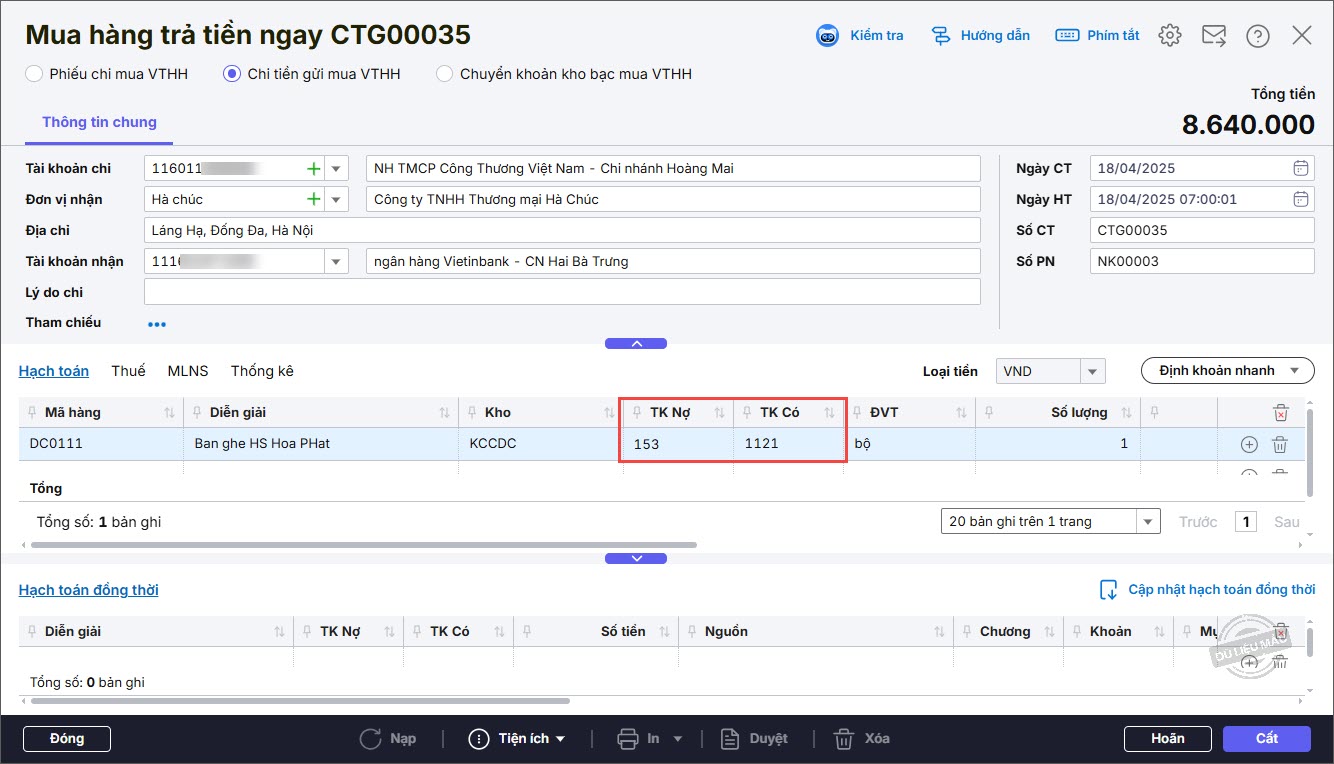The image size is (1334, 764).
Task: Select Chi tiền gửi mua VTHH option
Action: 232,74
